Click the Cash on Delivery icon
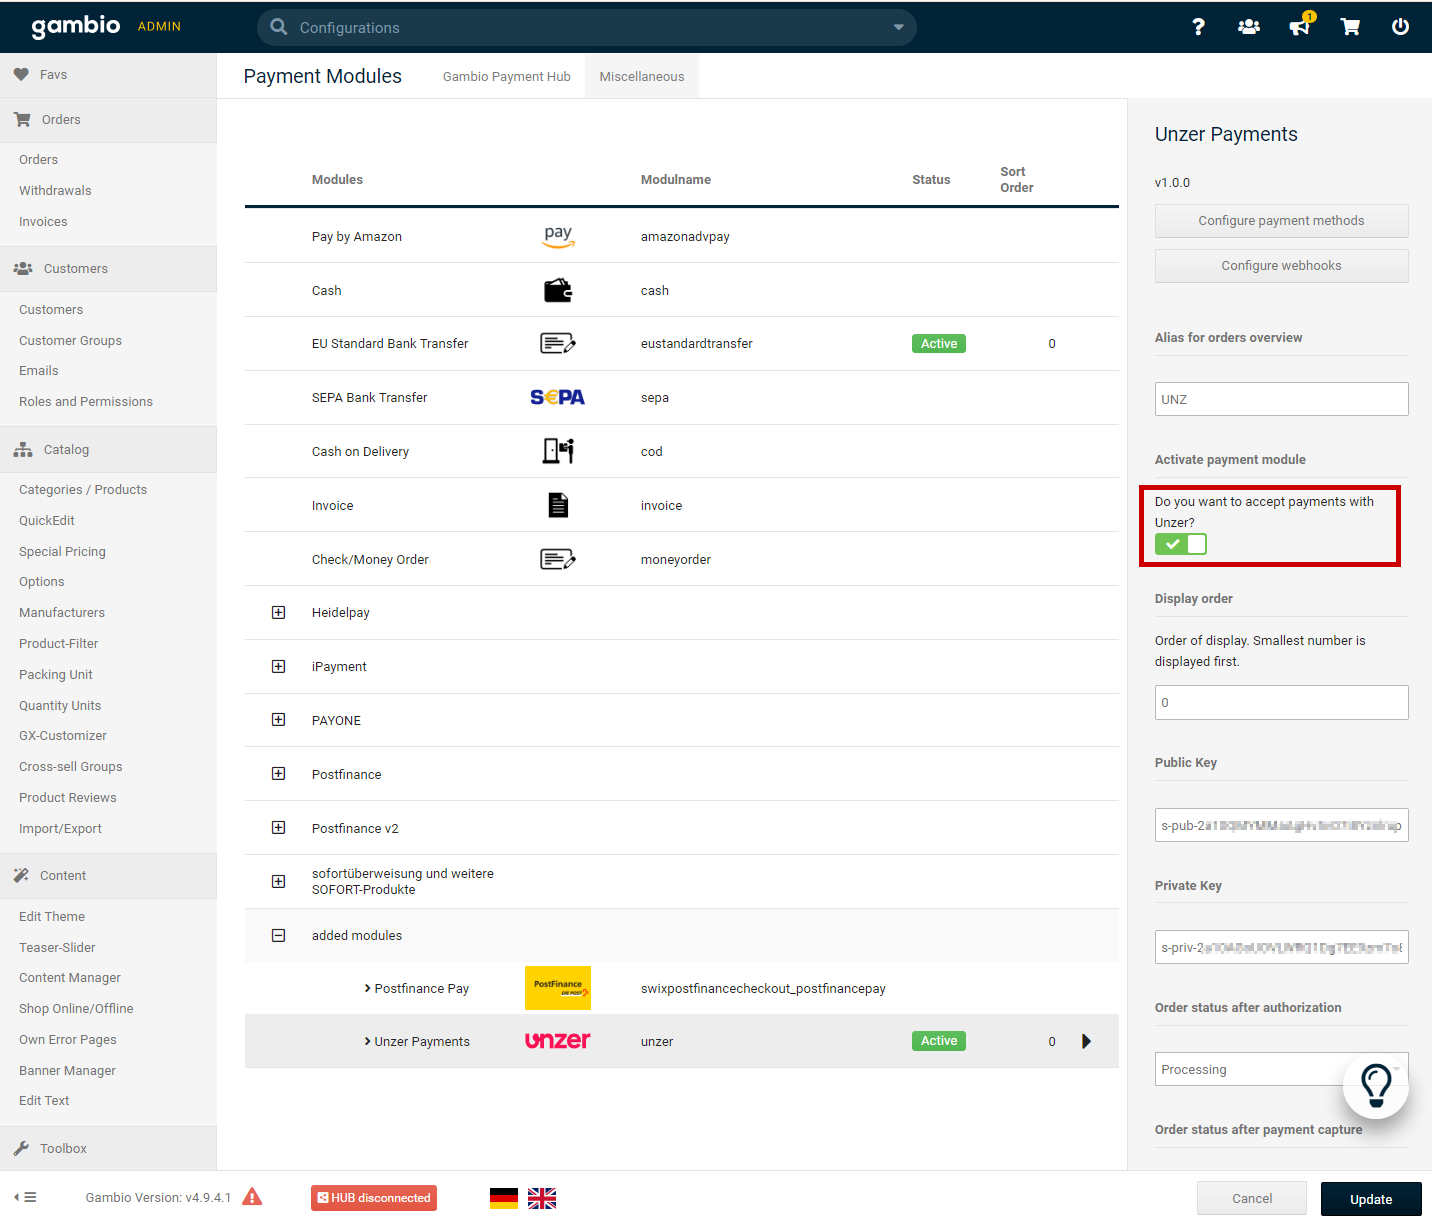 pos(558,451)
